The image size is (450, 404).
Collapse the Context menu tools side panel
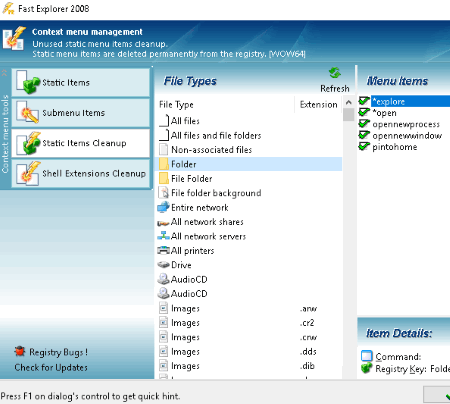click(x=5, y=73)
